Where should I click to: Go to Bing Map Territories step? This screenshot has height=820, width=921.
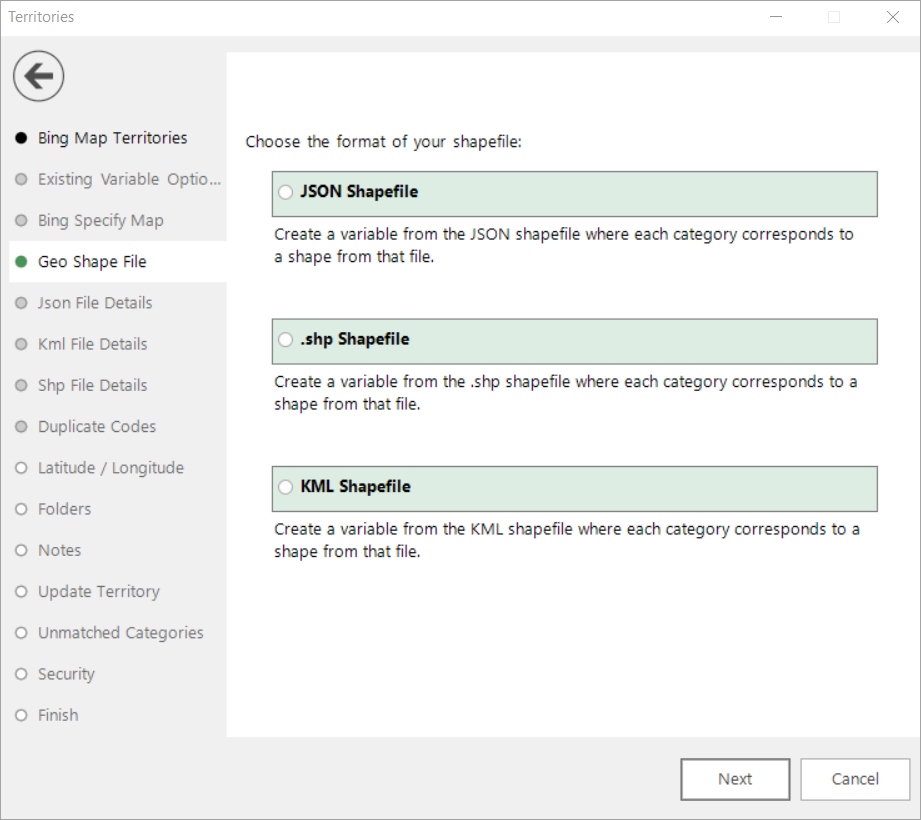pyautogui.click(x=112, y=138)
